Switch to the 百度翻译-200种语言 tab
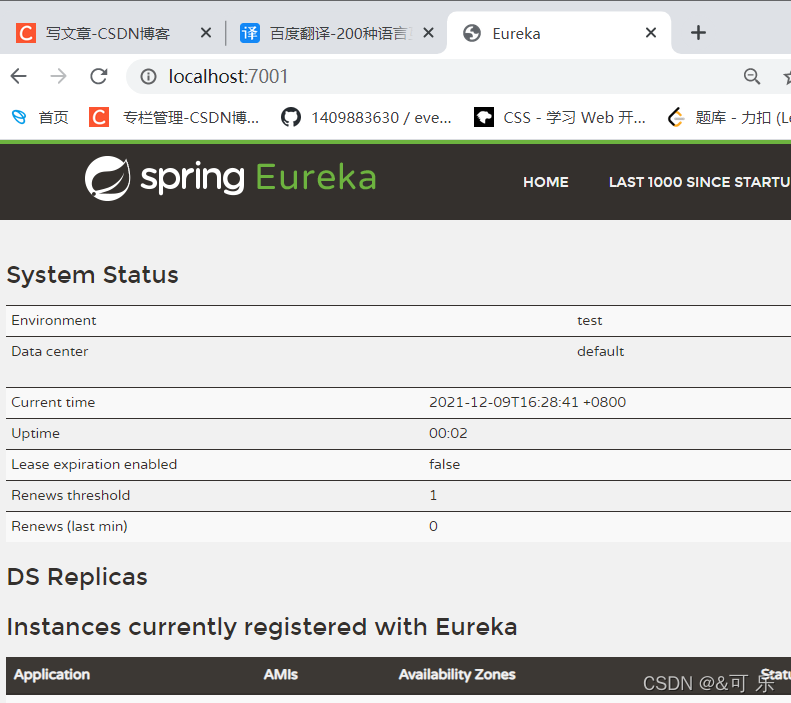Image resolution: width=791 pixels, height=703 pixels. tap(337, 33)
